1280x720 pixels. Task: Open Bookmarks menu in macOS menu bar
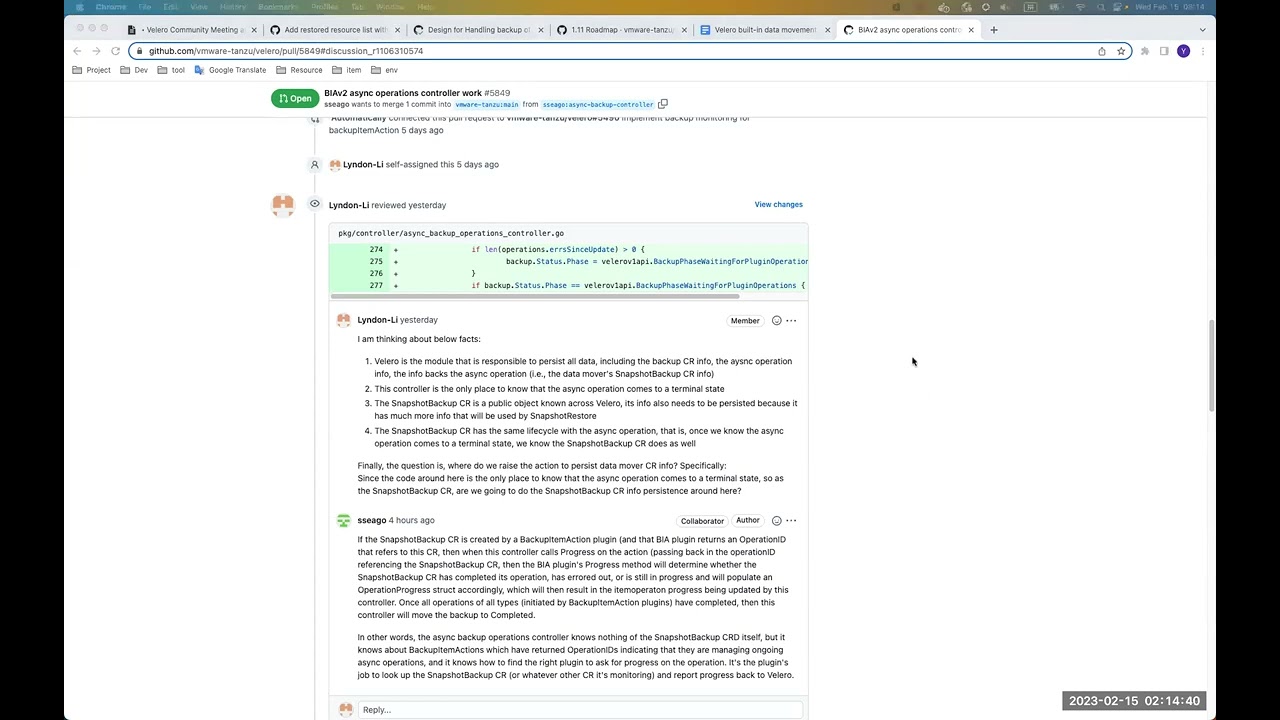(278, 7)
